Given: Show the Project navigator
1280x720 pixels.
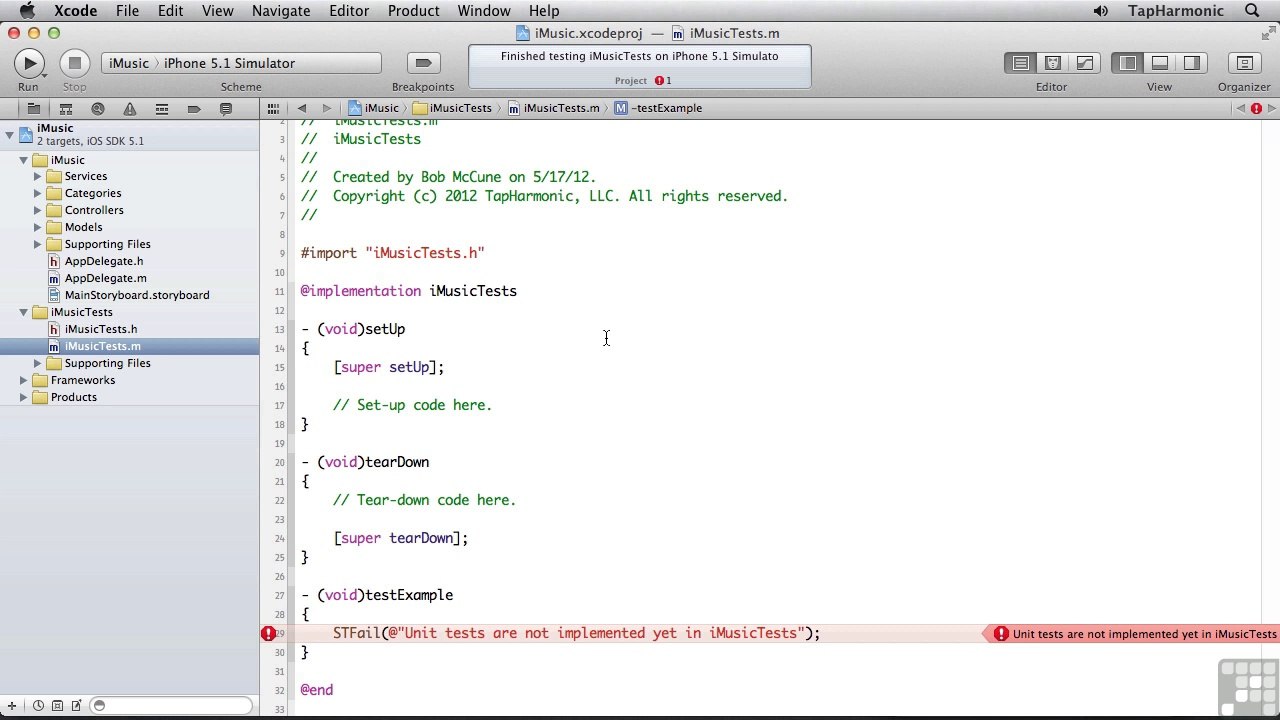Looking at the screenshot, I should tap(33, 108).
